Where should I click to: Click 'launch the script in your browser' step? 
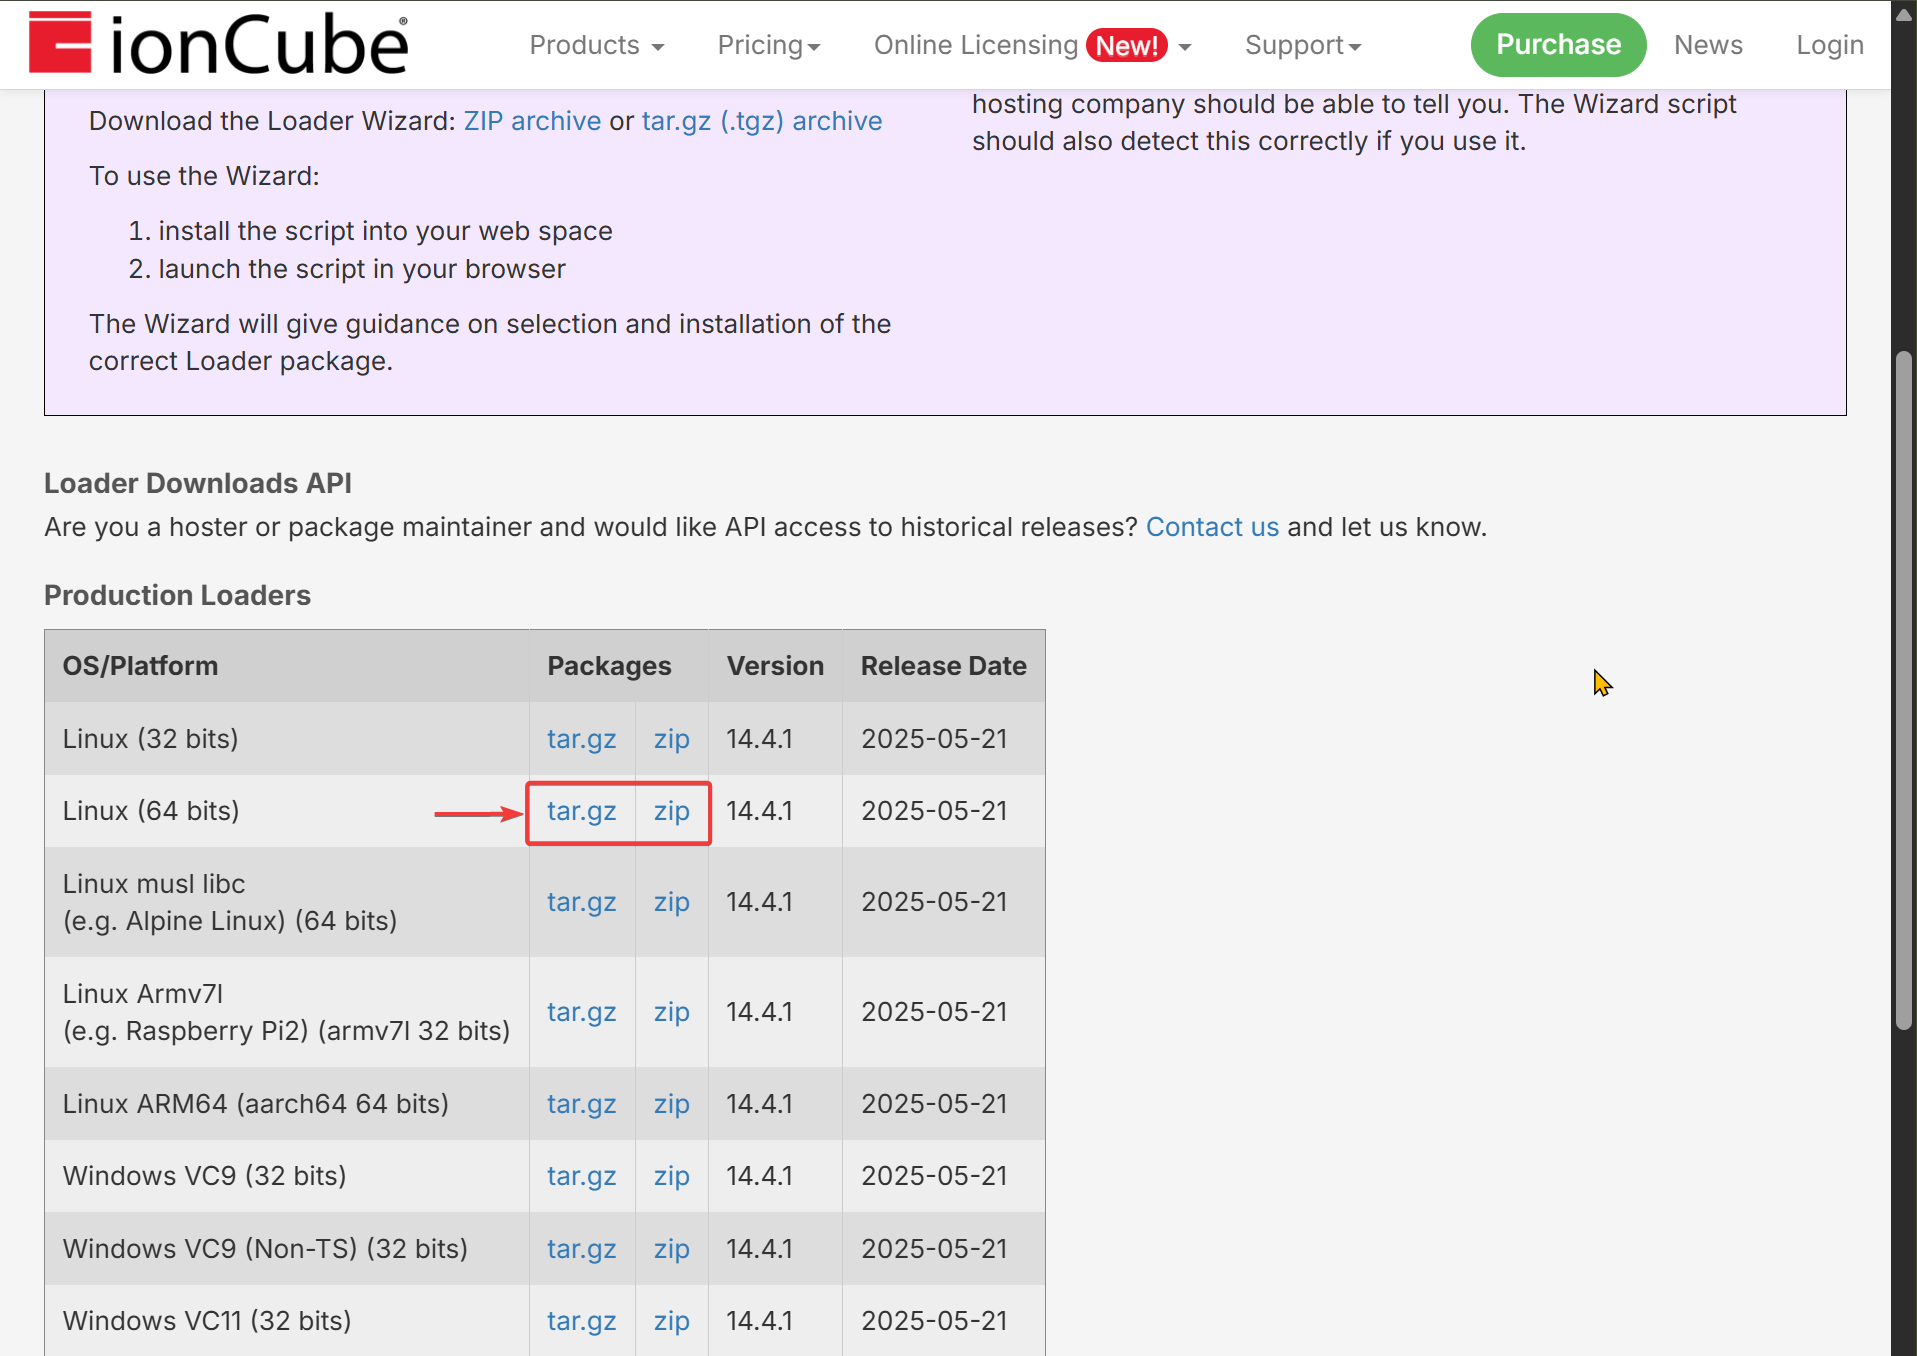point(362,269)
